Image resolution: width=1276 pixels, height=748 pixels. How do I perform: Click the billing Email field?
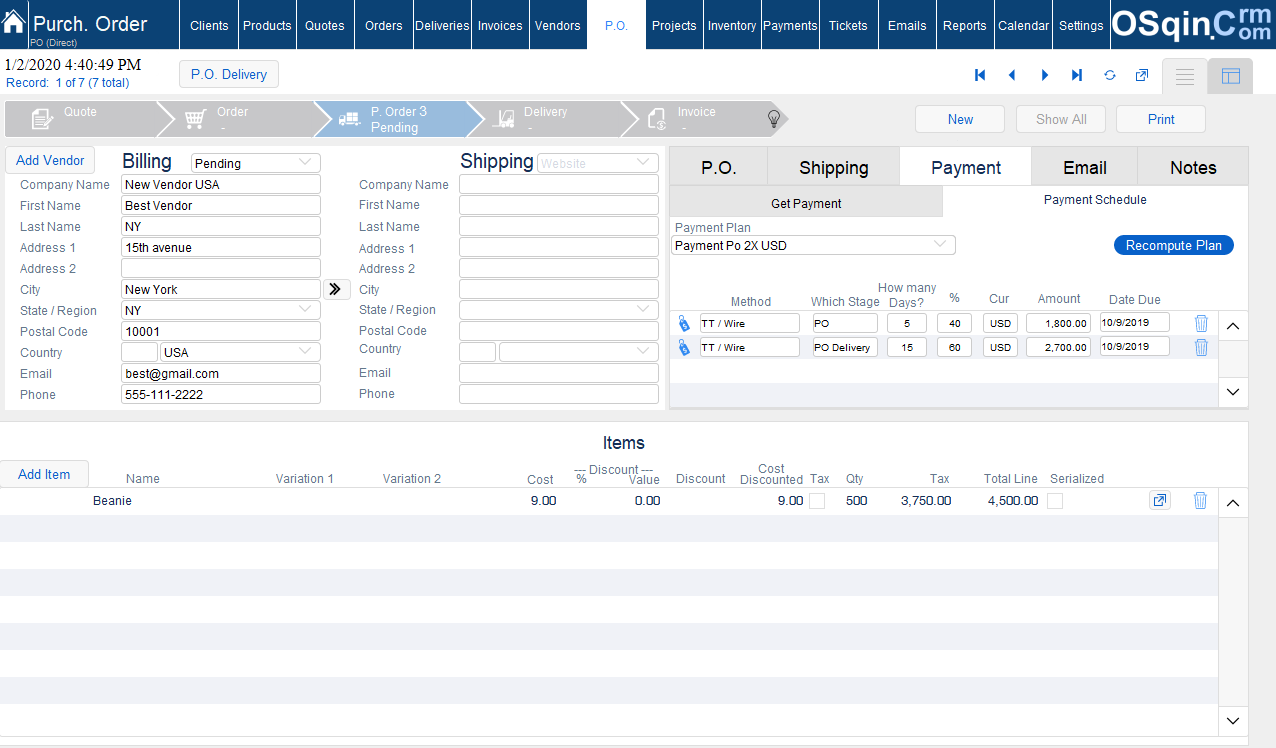221,373
